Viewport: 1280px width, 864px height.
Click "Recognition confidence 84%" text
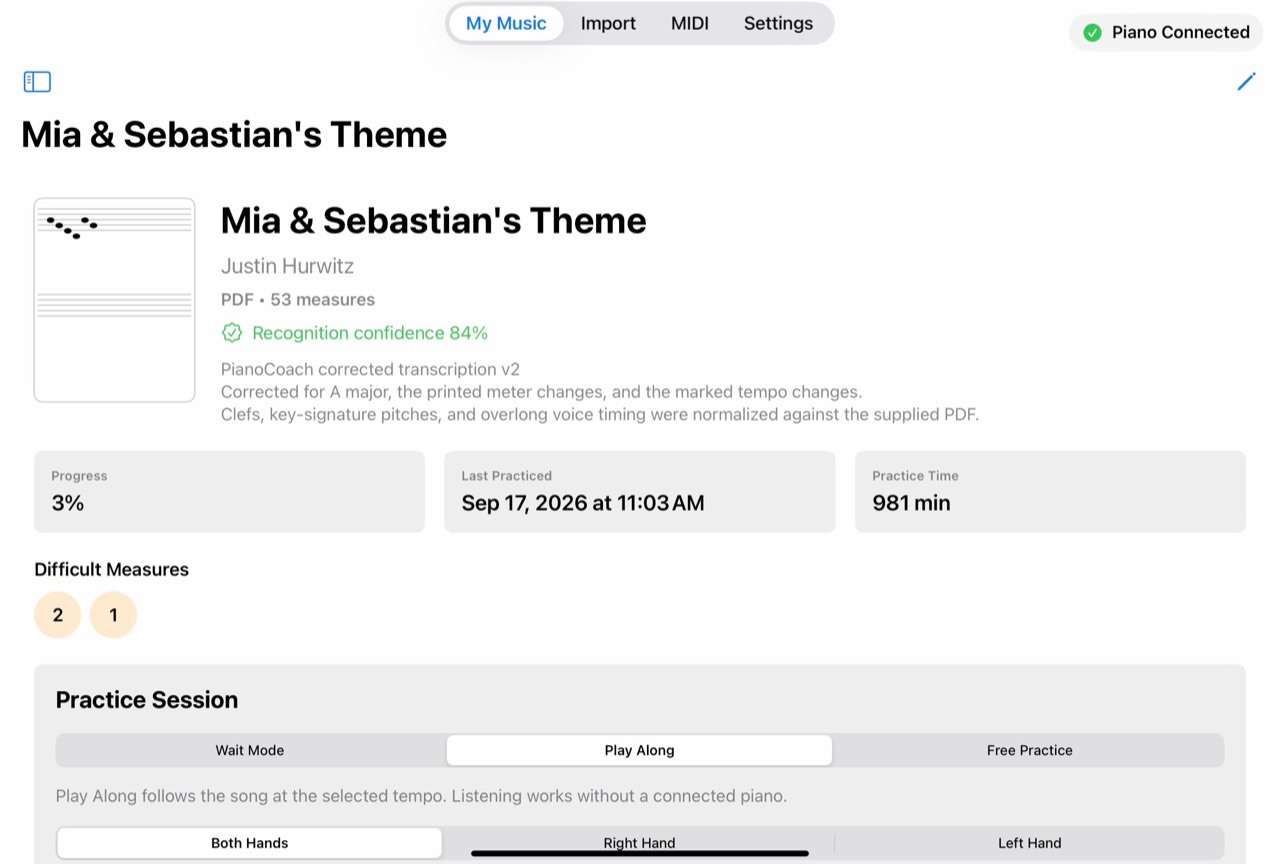pyautogui.click(x=370, y=333)
